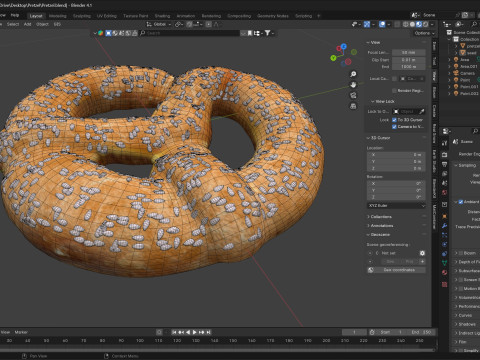Set the Focal Length field
The image size is (480, 360).
point(409,53)
